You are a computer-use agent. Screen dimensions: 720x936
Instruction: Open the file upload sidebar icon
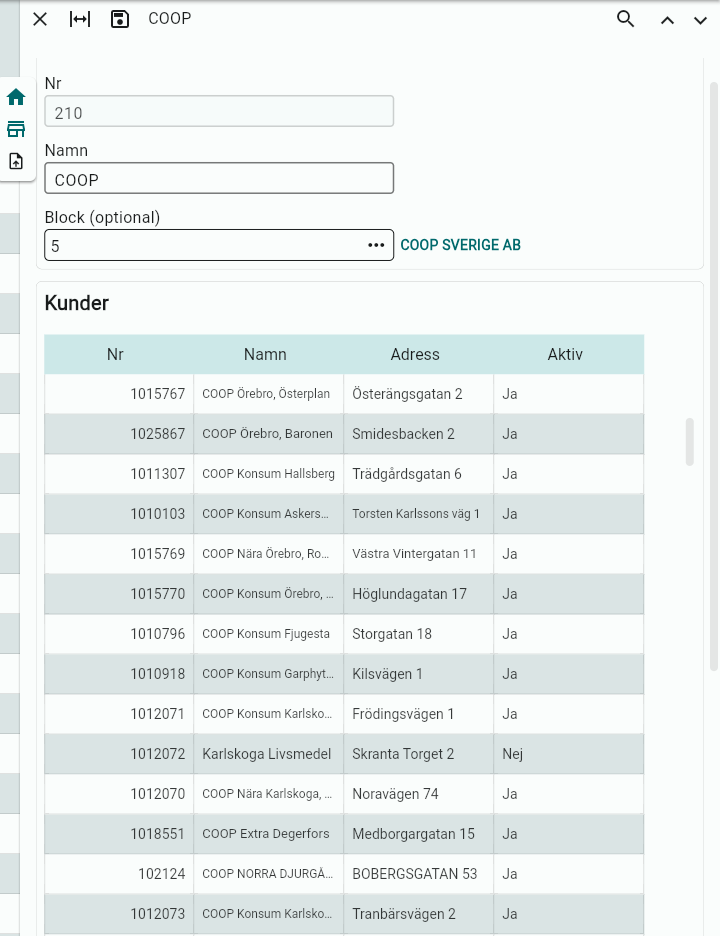point(16,161)
